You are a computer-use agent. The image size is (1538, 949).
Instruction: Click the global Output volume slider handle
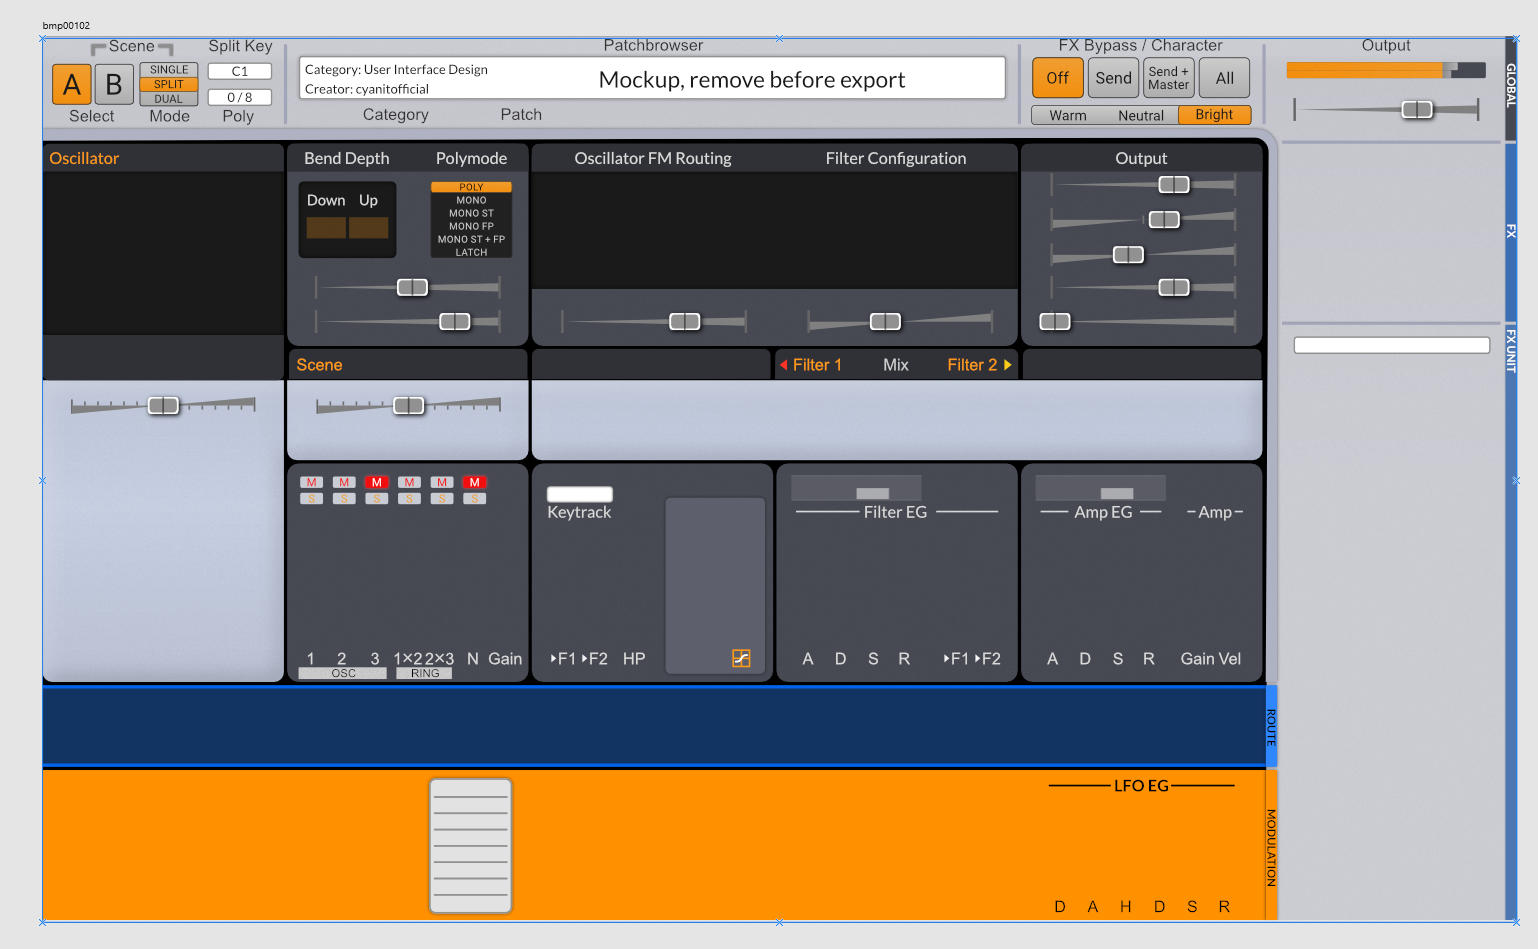point(1417,109)
